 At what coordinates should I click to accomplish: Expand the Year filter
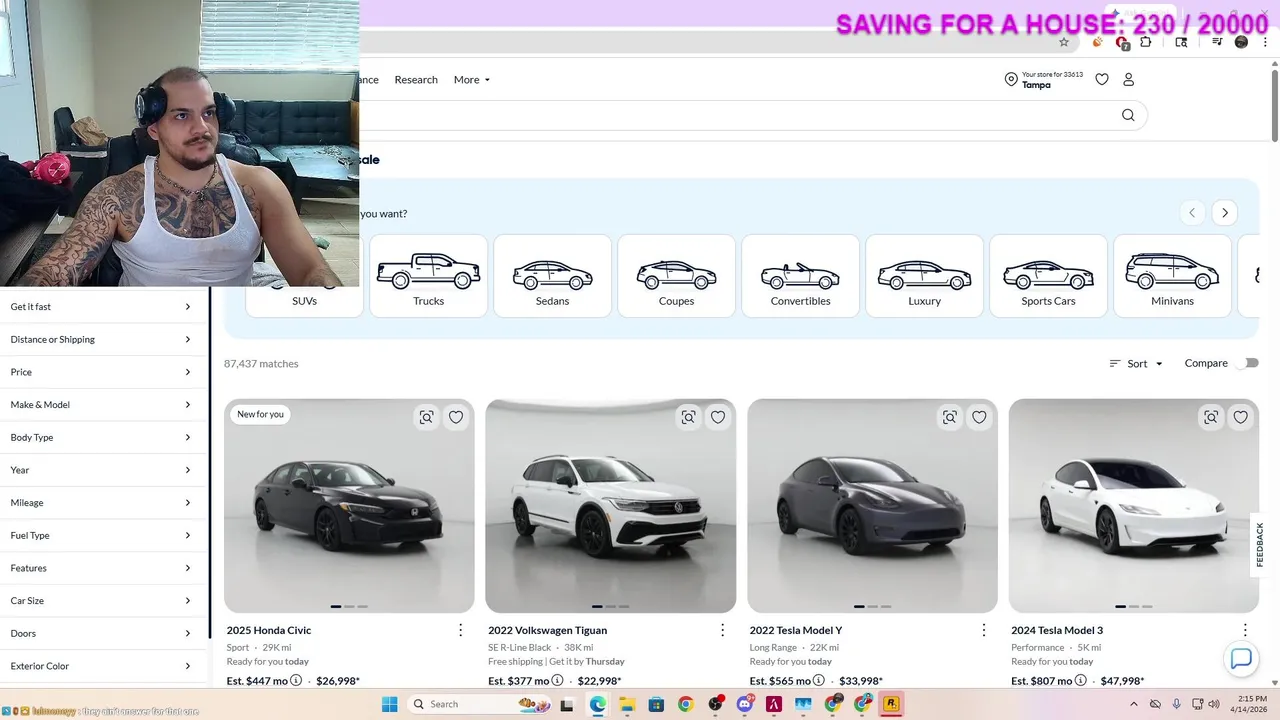(101, 470)
